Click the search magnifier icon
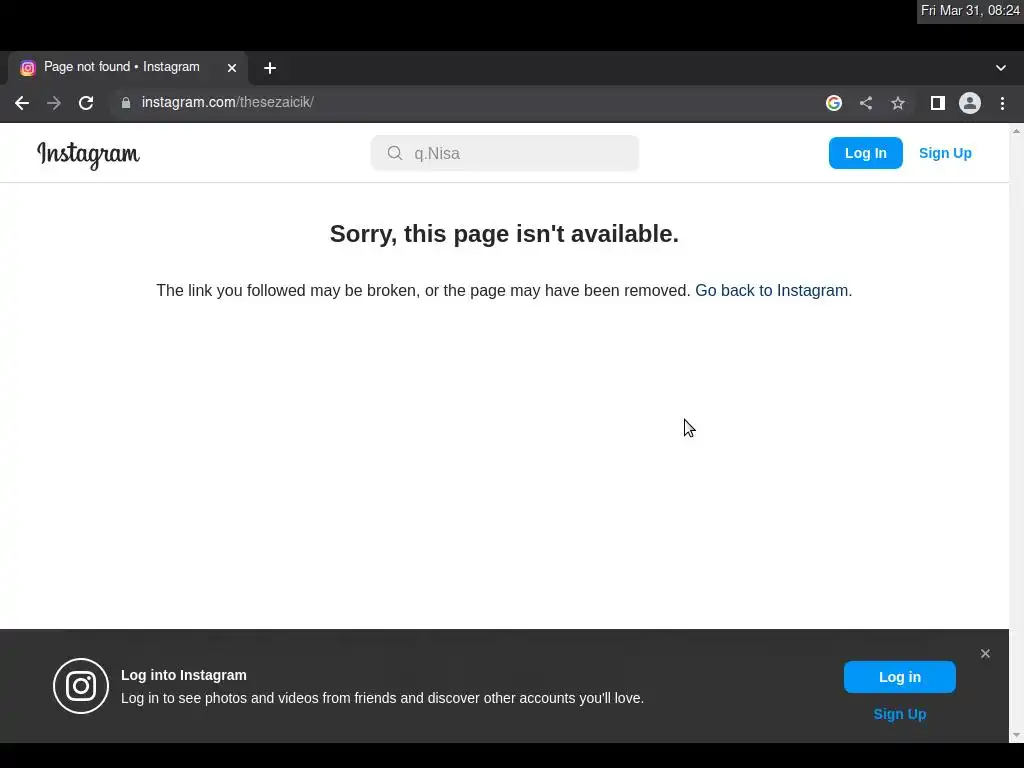1024x768 pixels. coord(394,153)
